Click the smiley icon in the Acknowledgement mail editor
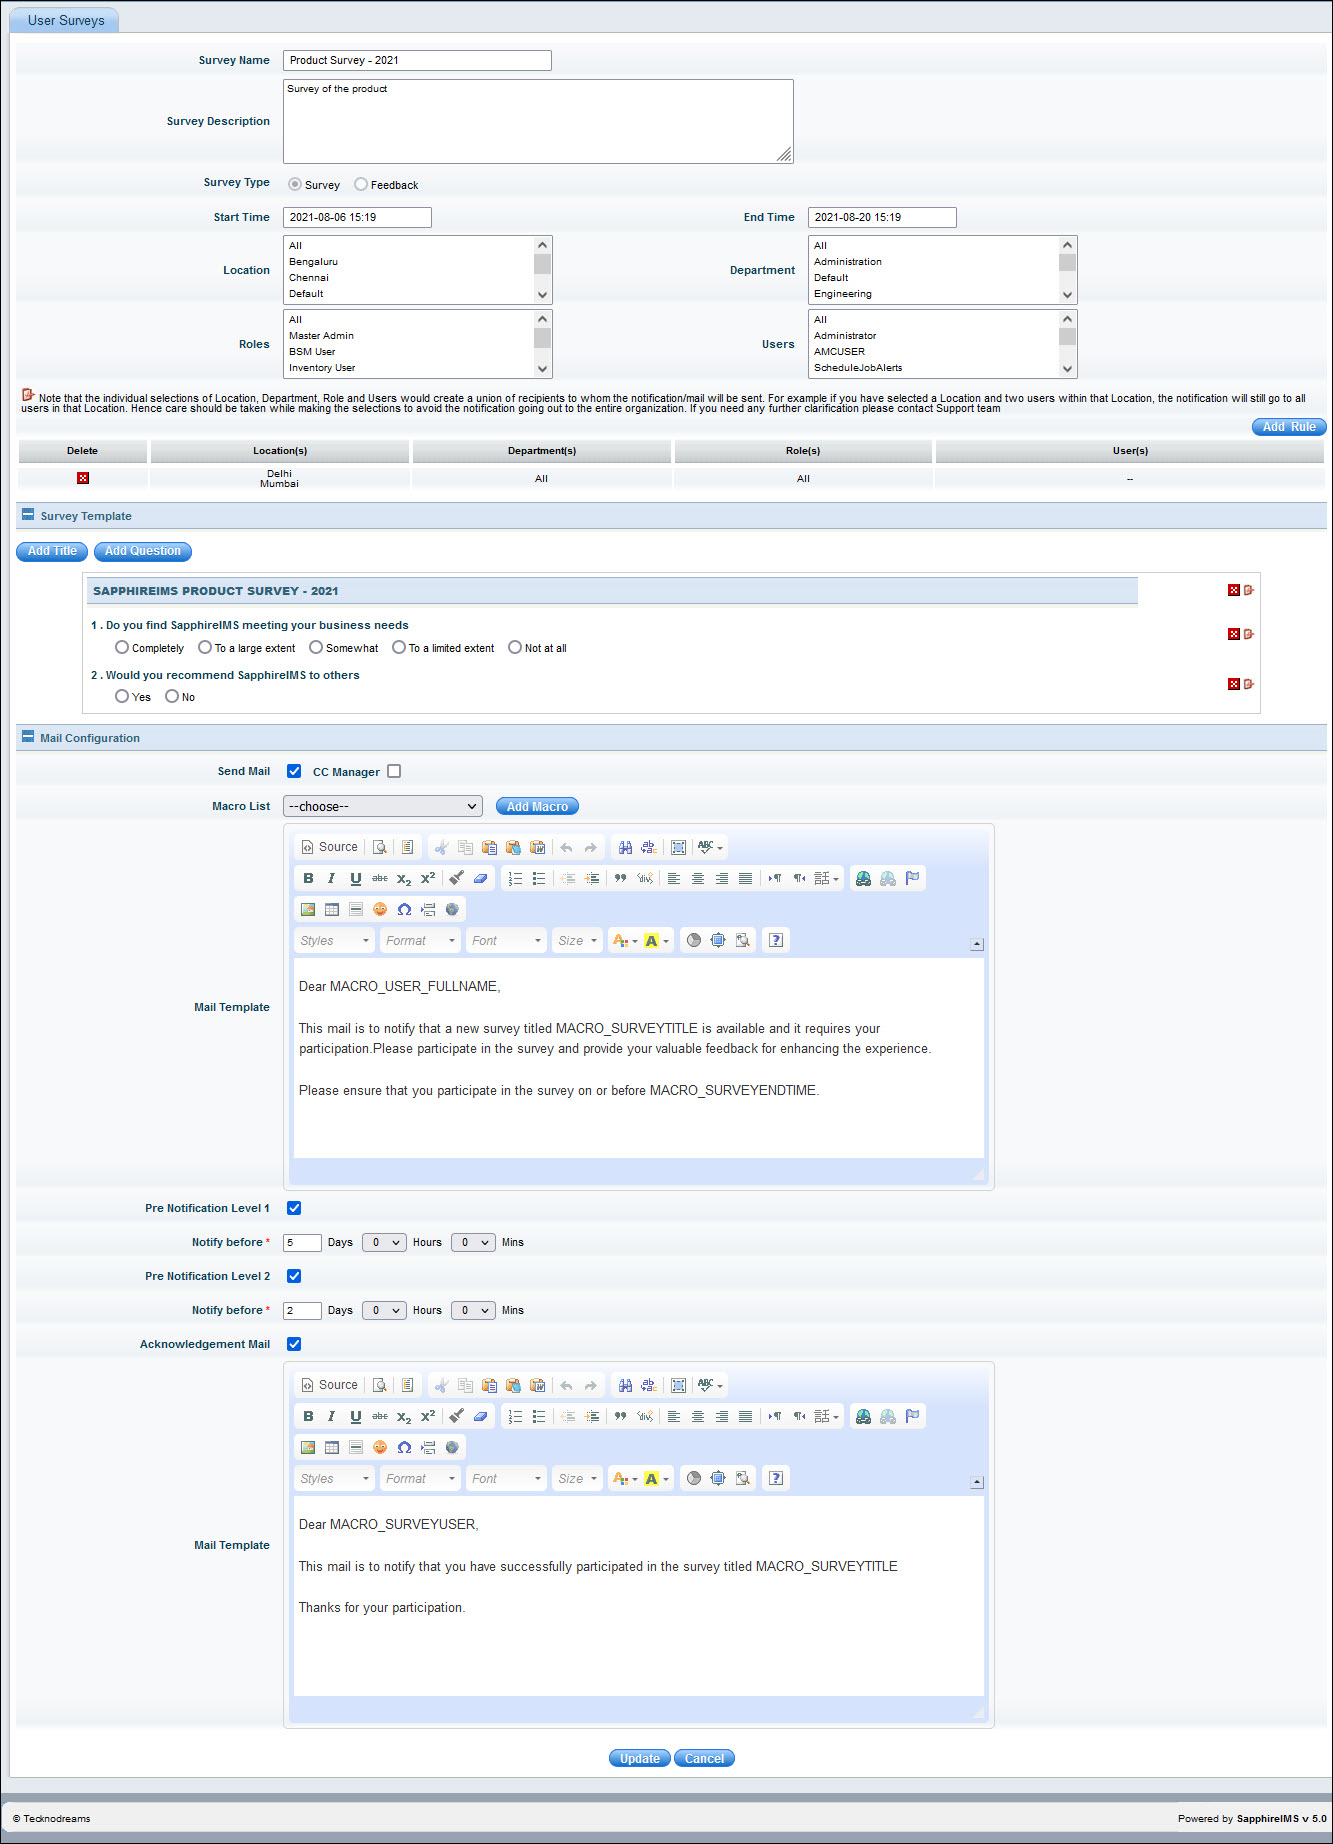 [x=380, y=1447]
